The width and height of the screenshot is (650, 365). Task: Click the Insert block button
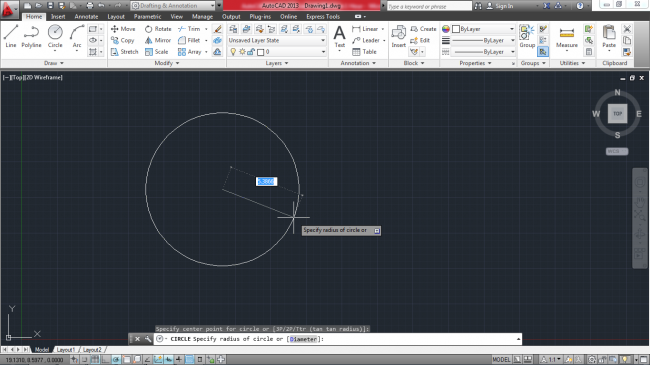(398, 36)
